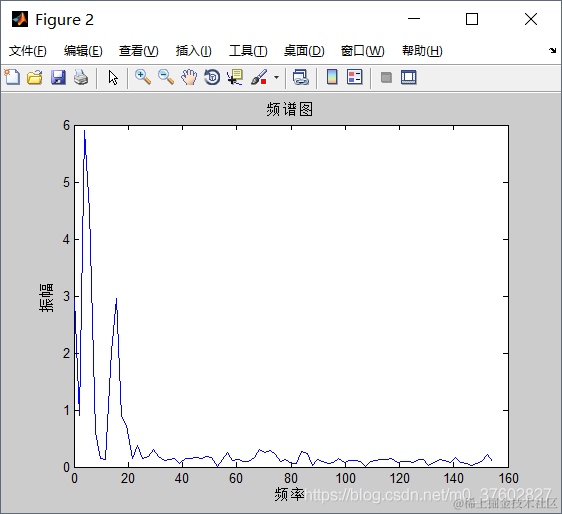This screenshot has height=514, width=562.
Task: Save the figure with the floppy disk icon
Action: pos(58,77)
